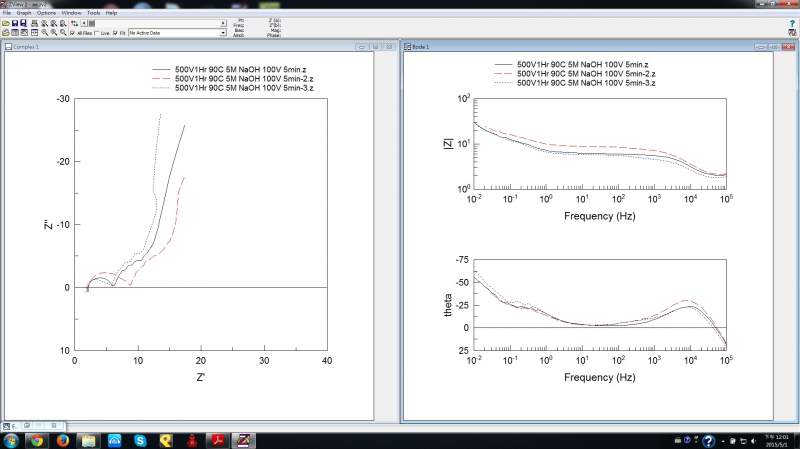The height and width of the screenshot is (449, 800).
Task: Minimize the Complex 1 window
Action: [x=362, y=46]
